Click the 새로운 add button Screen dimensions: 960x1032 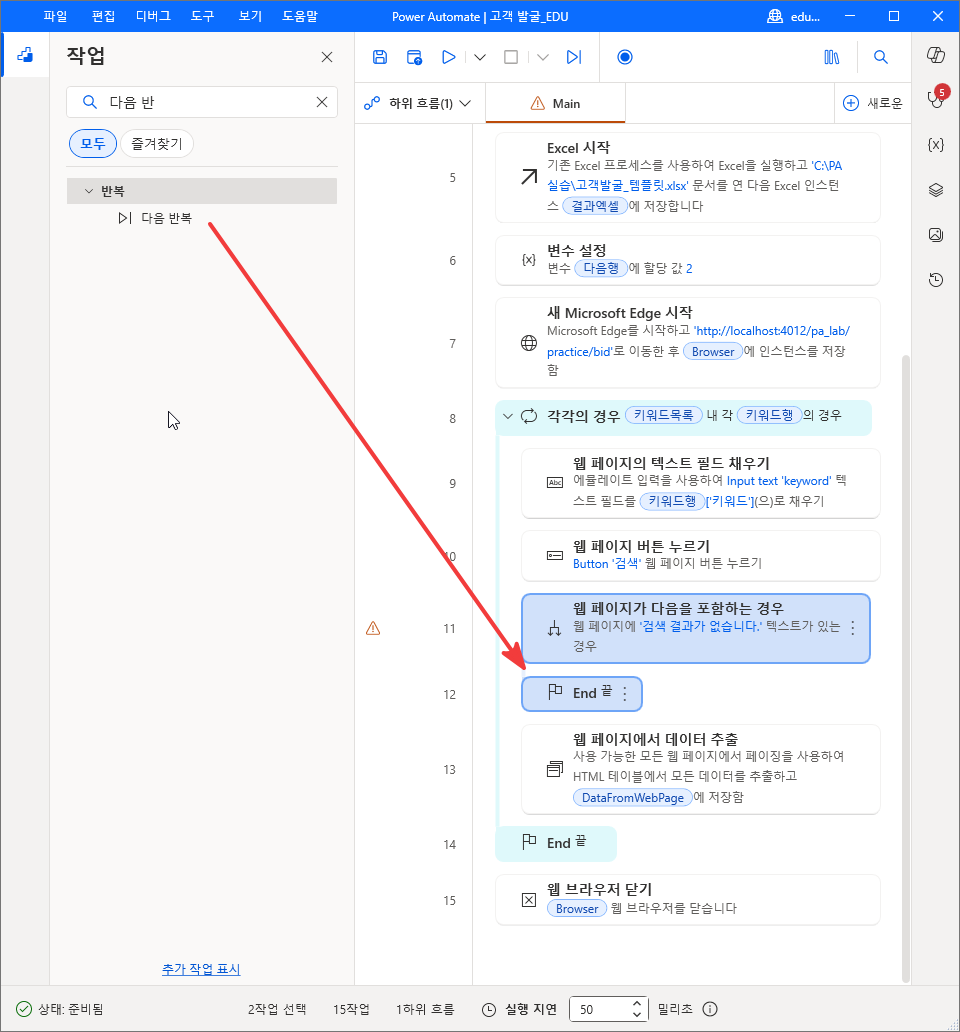pos(873,103)
